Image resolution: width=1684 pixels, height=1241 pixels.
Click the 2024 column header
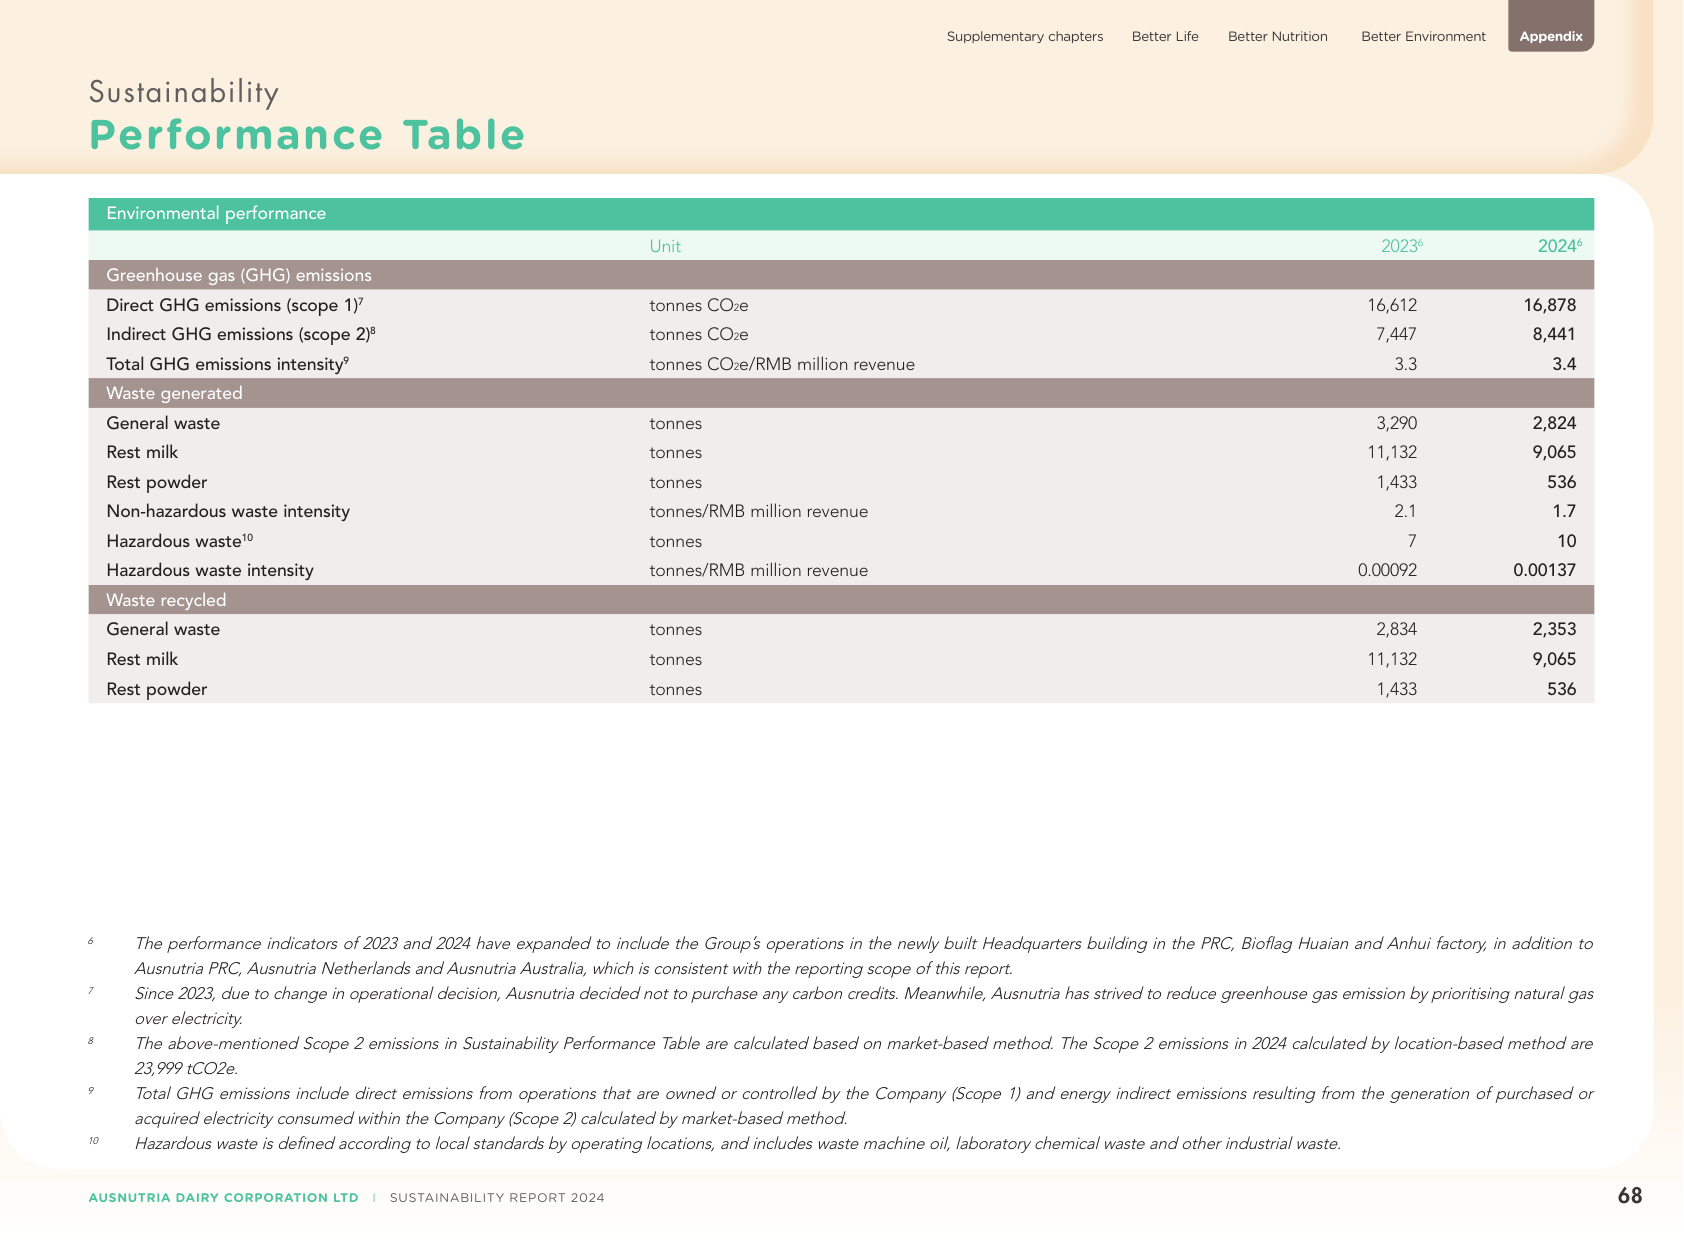pos(1560,246)
